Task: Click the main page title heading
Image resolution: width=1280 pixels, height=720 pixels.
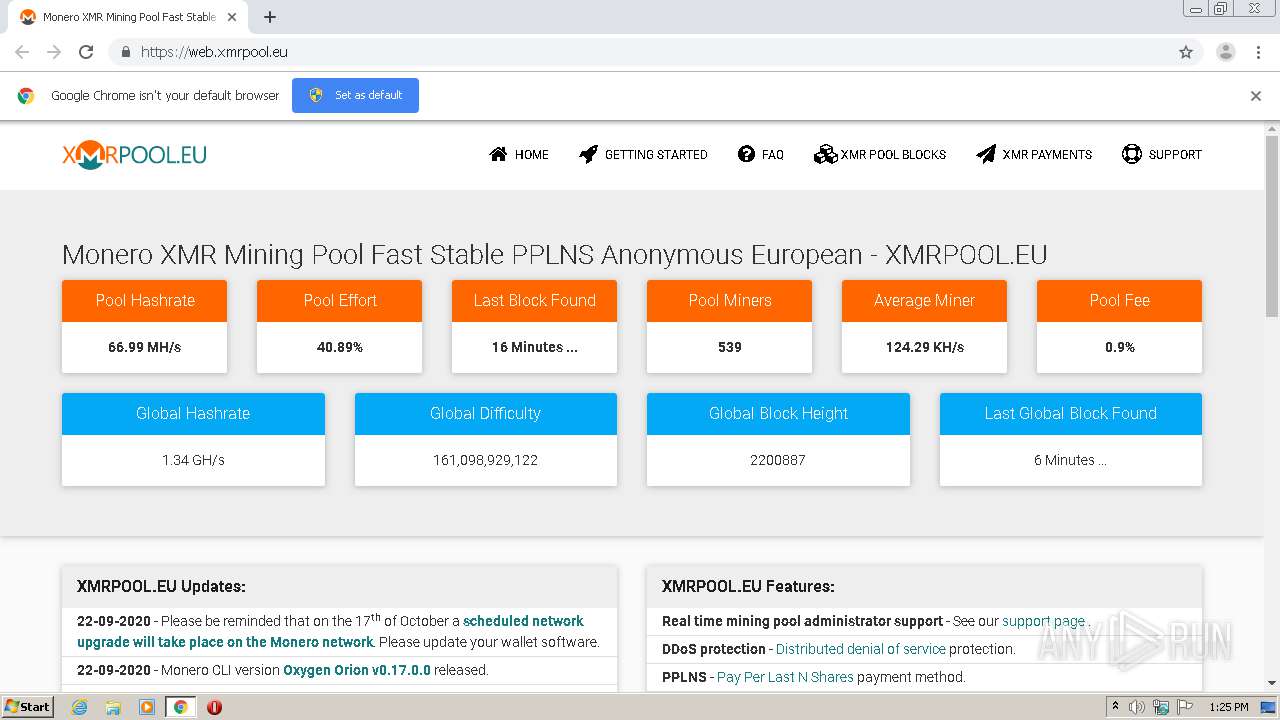Action: coord(554,254)
